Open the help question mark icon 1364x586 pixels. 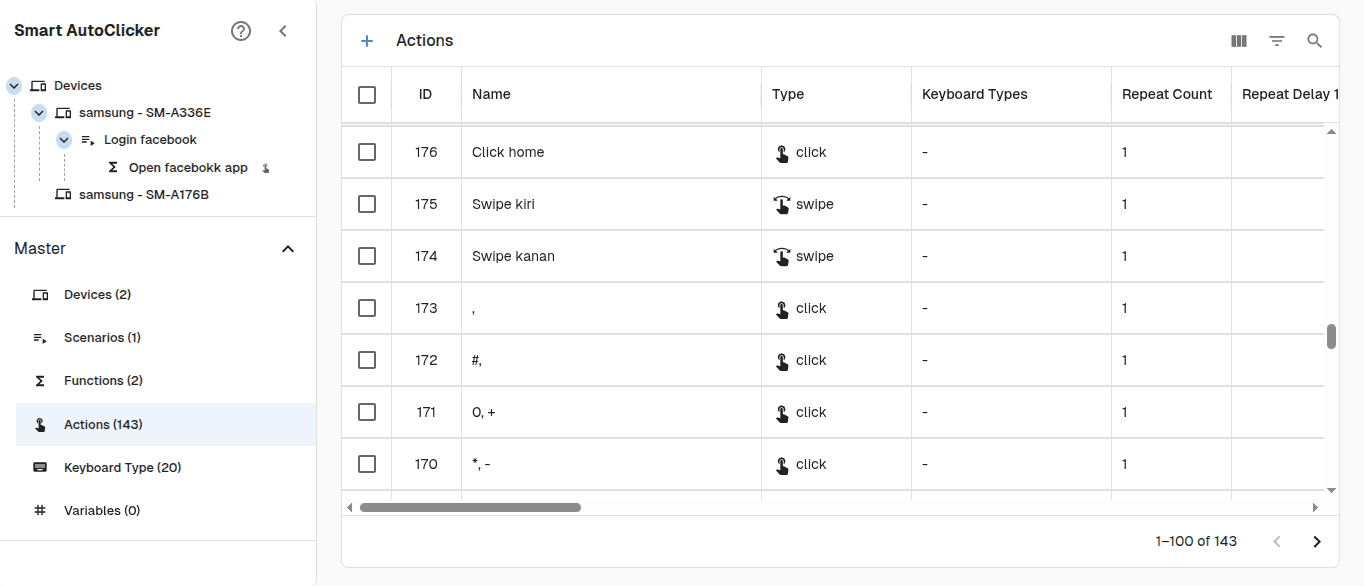click(x=240, y=31)
